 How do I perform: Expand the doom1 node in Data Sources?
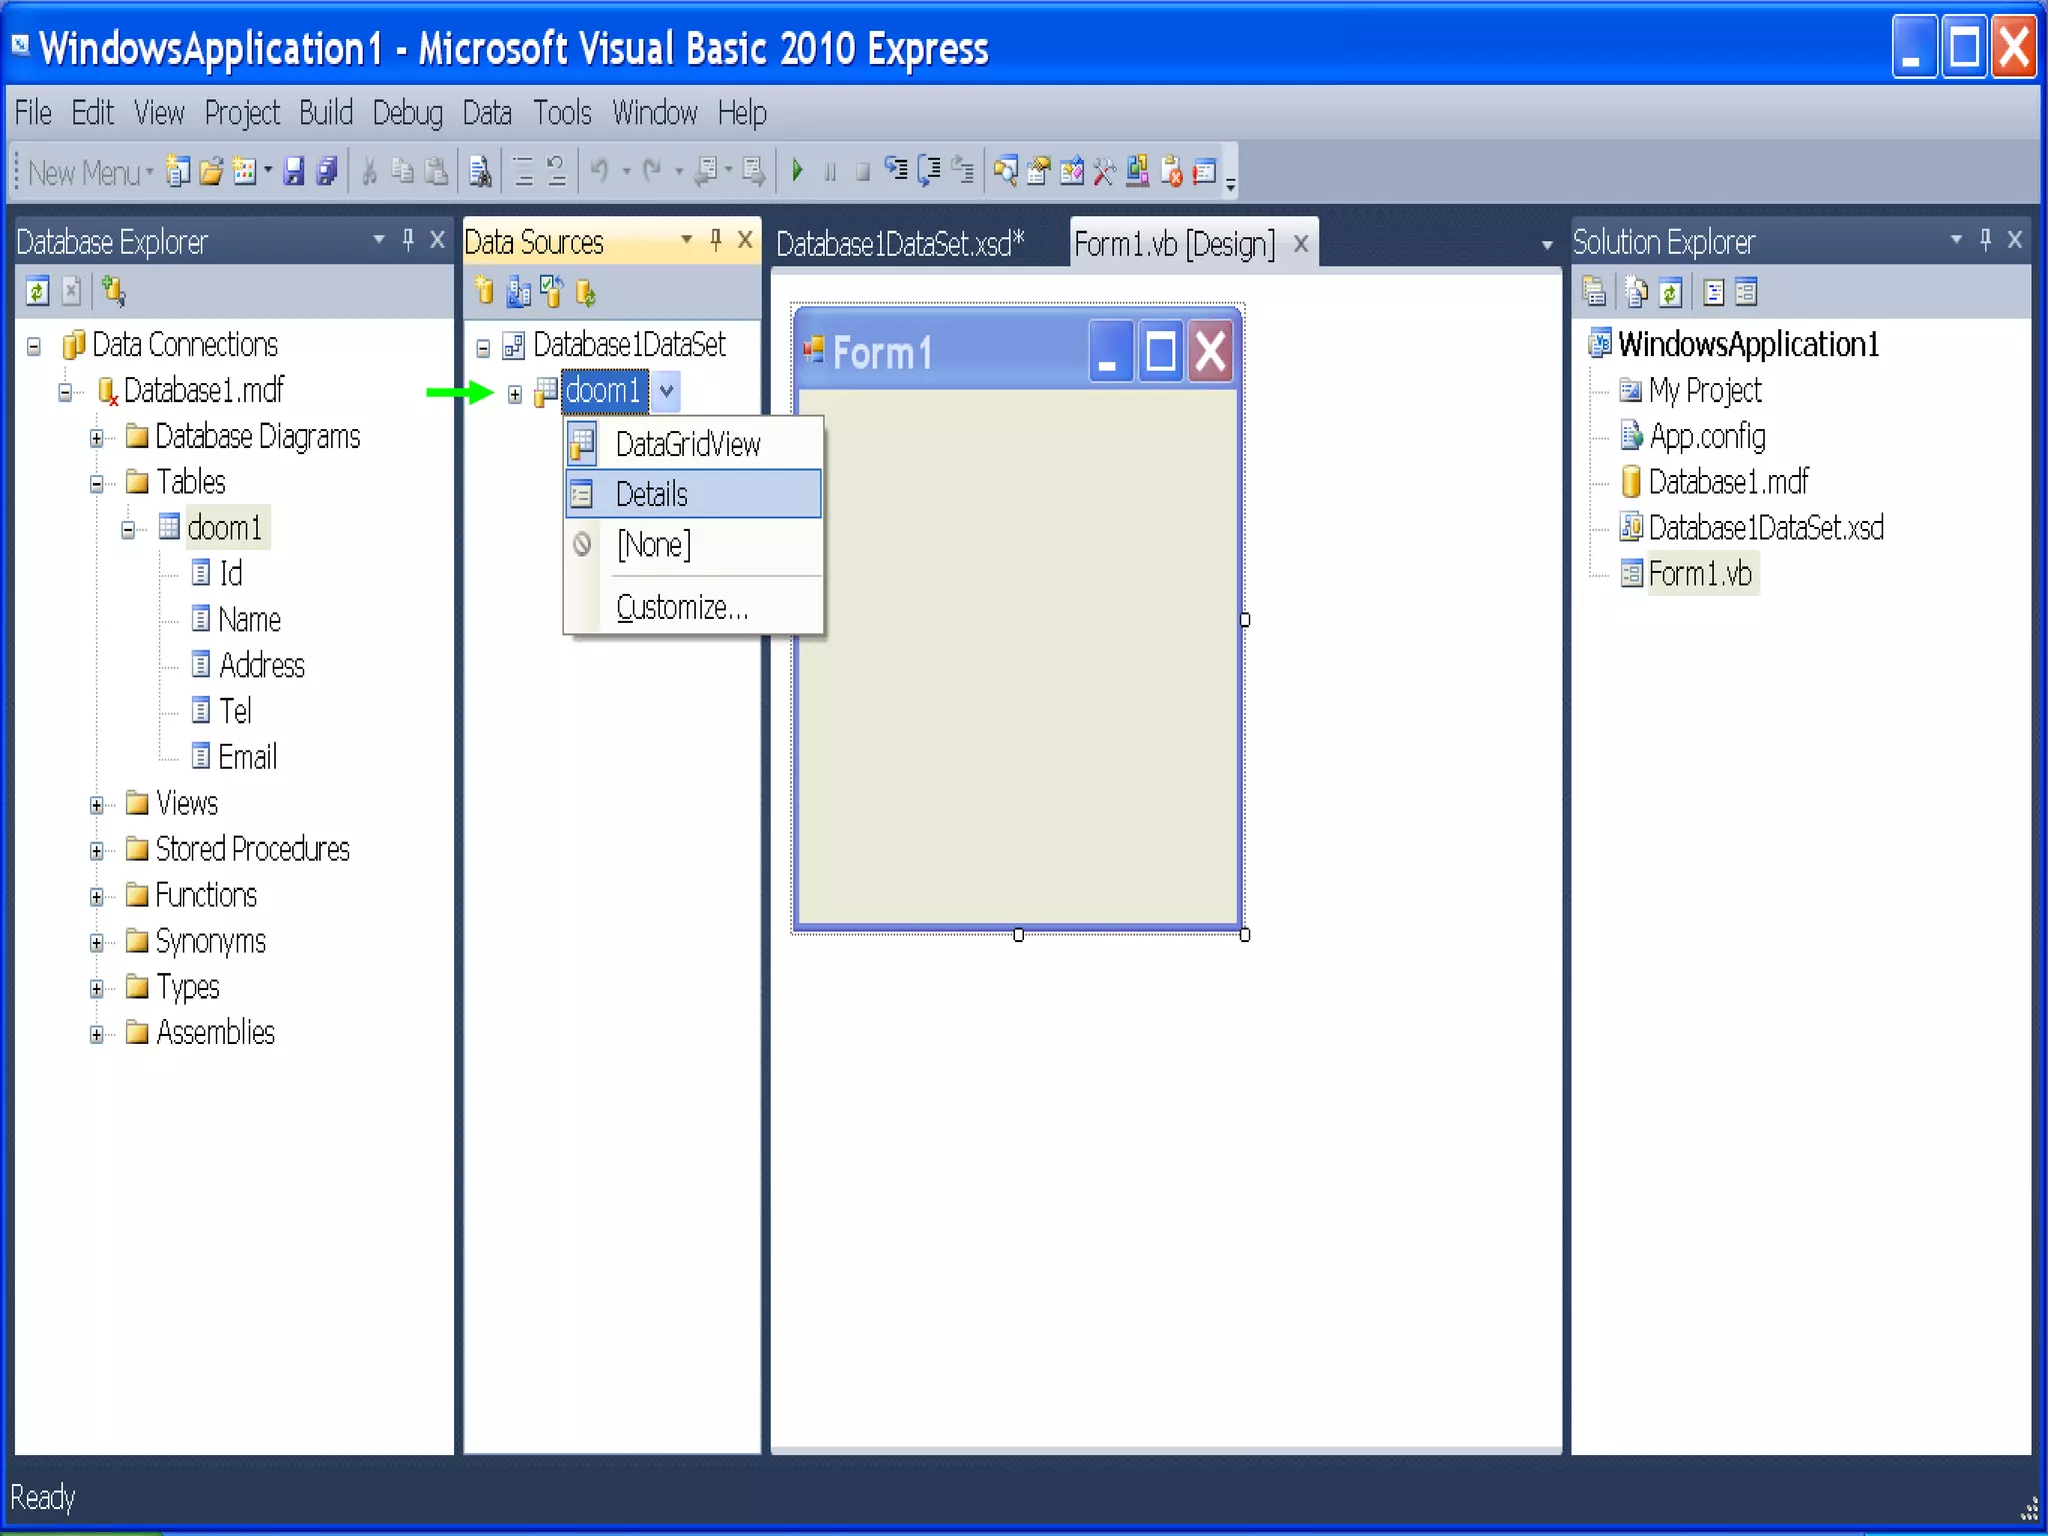coord(515,394)
